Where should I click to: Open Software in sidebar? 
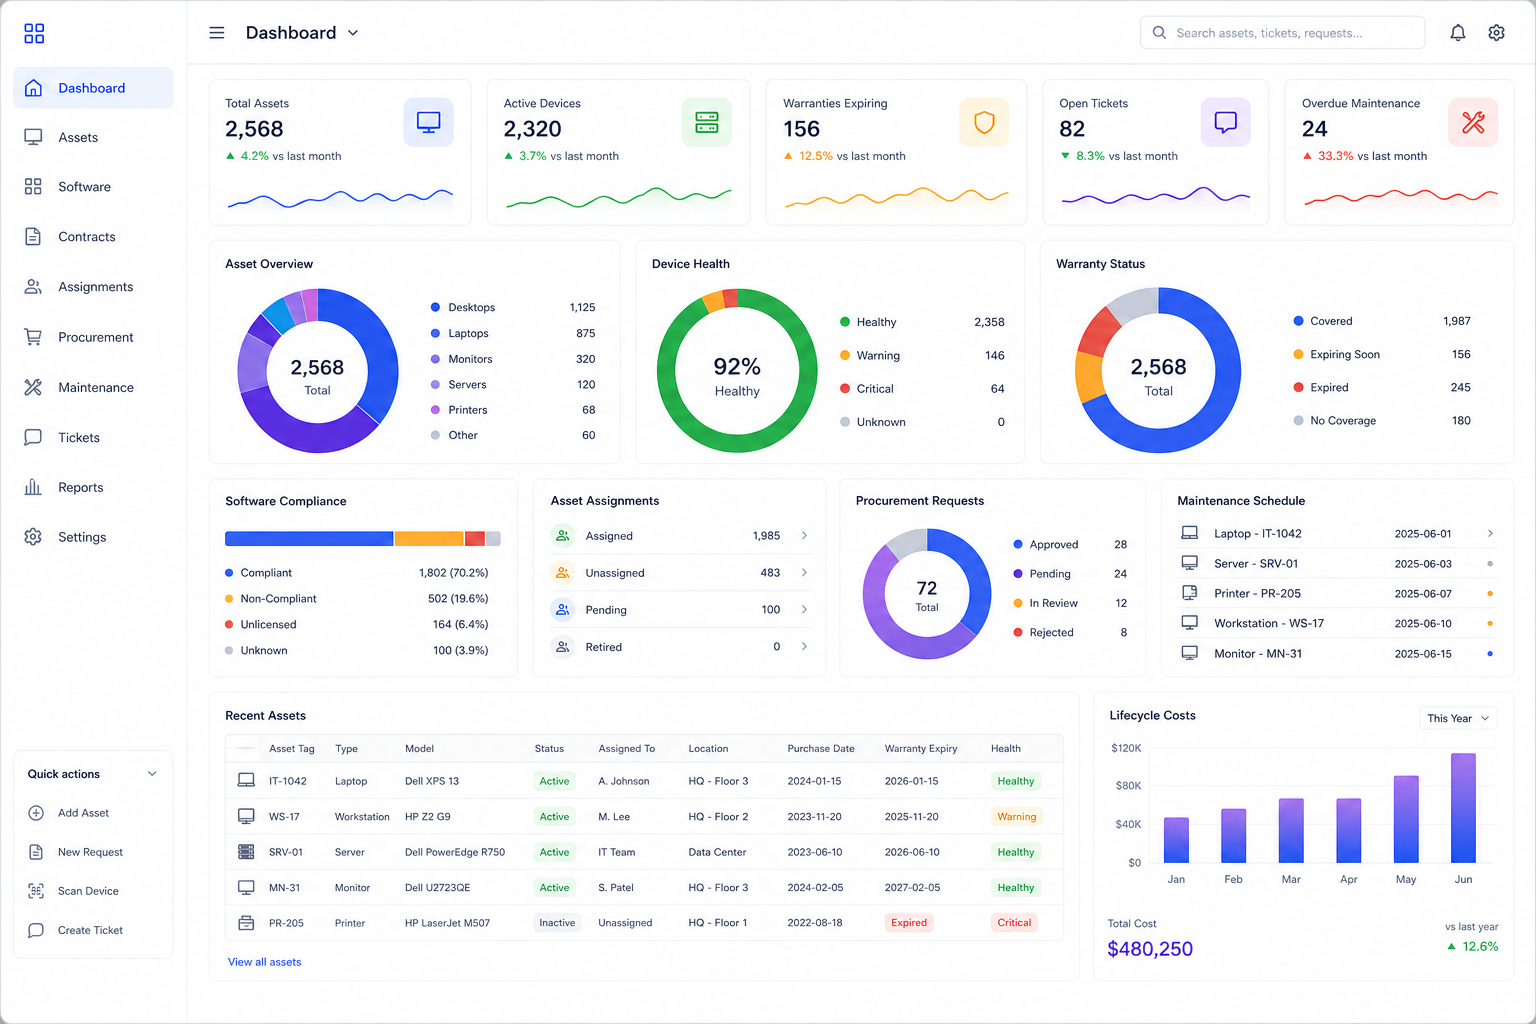click(93, 187)
